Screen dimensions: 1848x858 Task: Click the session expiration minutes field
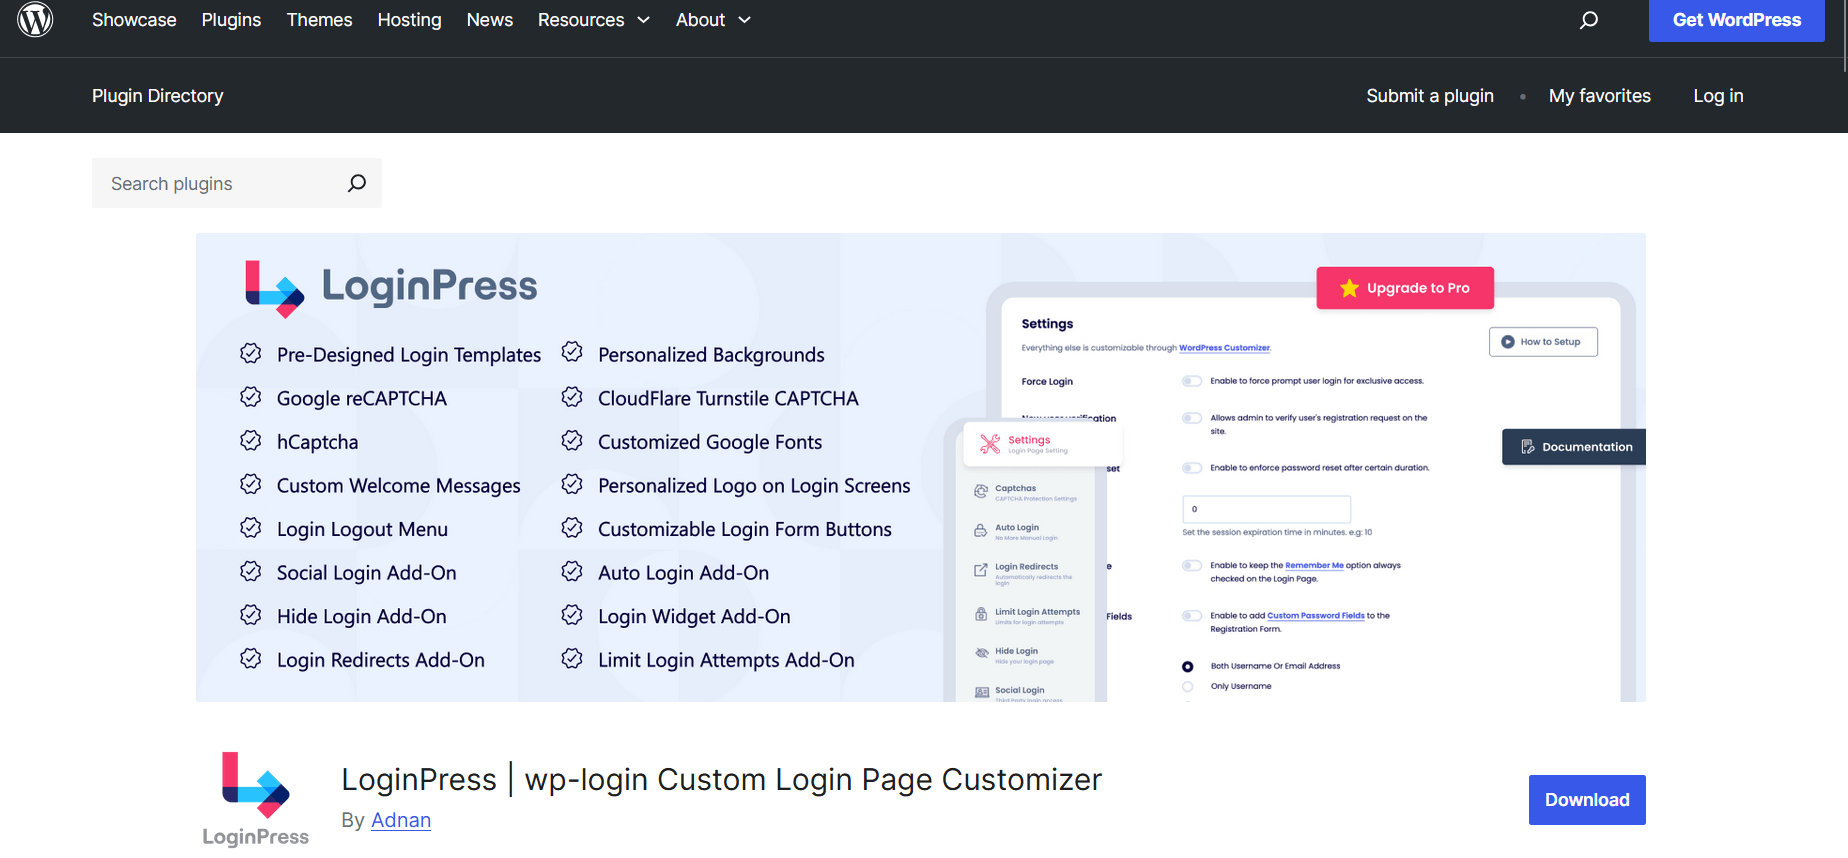(1266, 509)
